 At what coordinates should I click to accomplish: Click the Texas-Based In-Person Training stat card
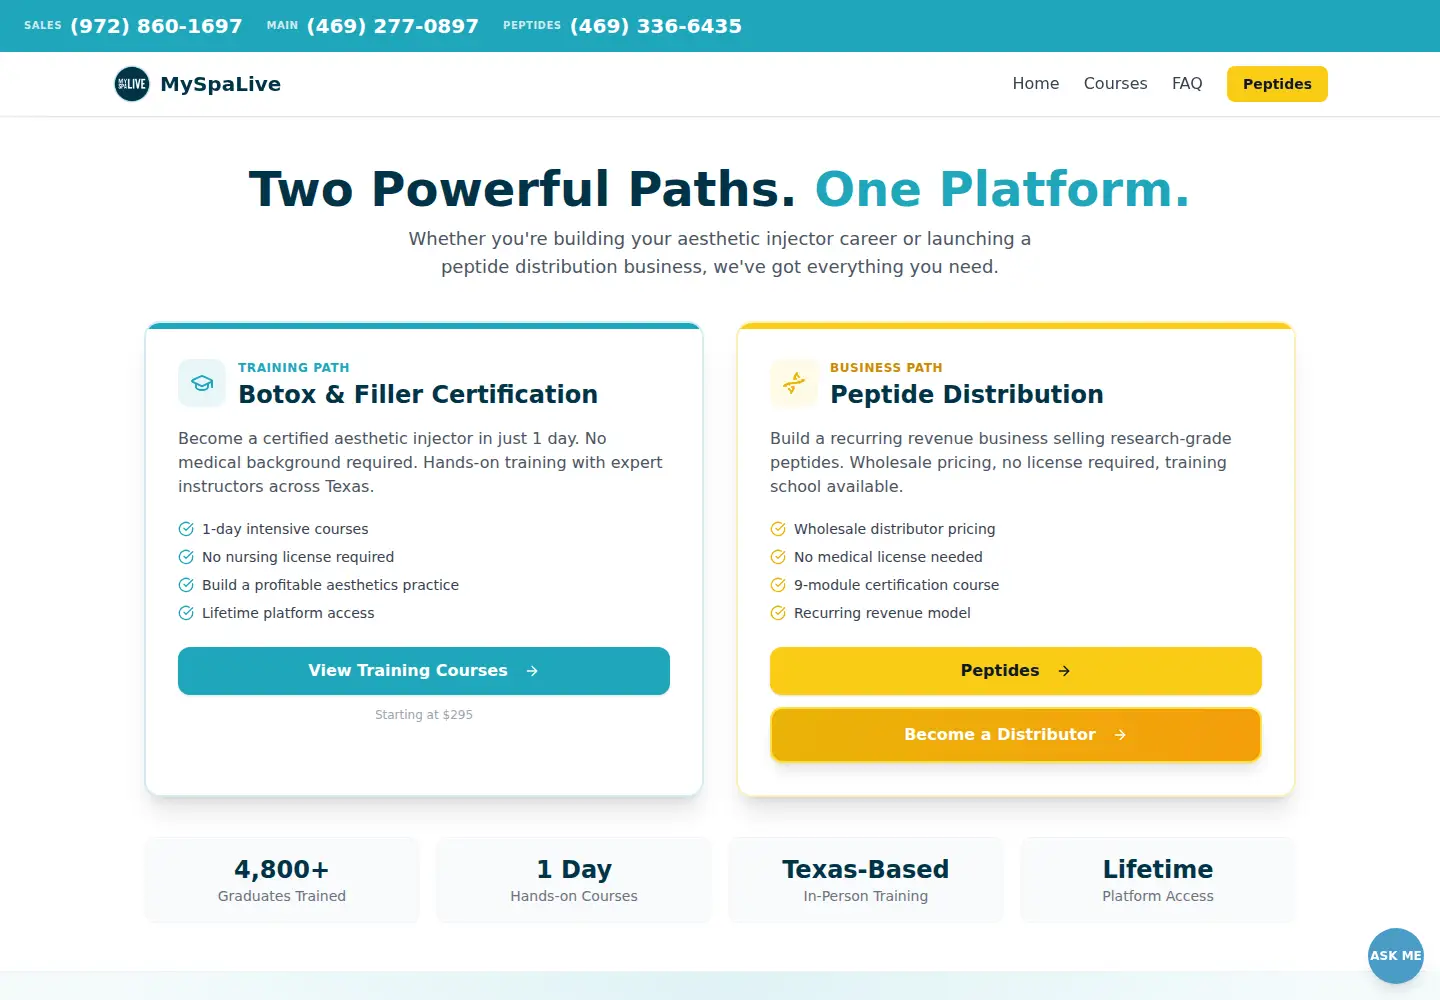(866, 880)
